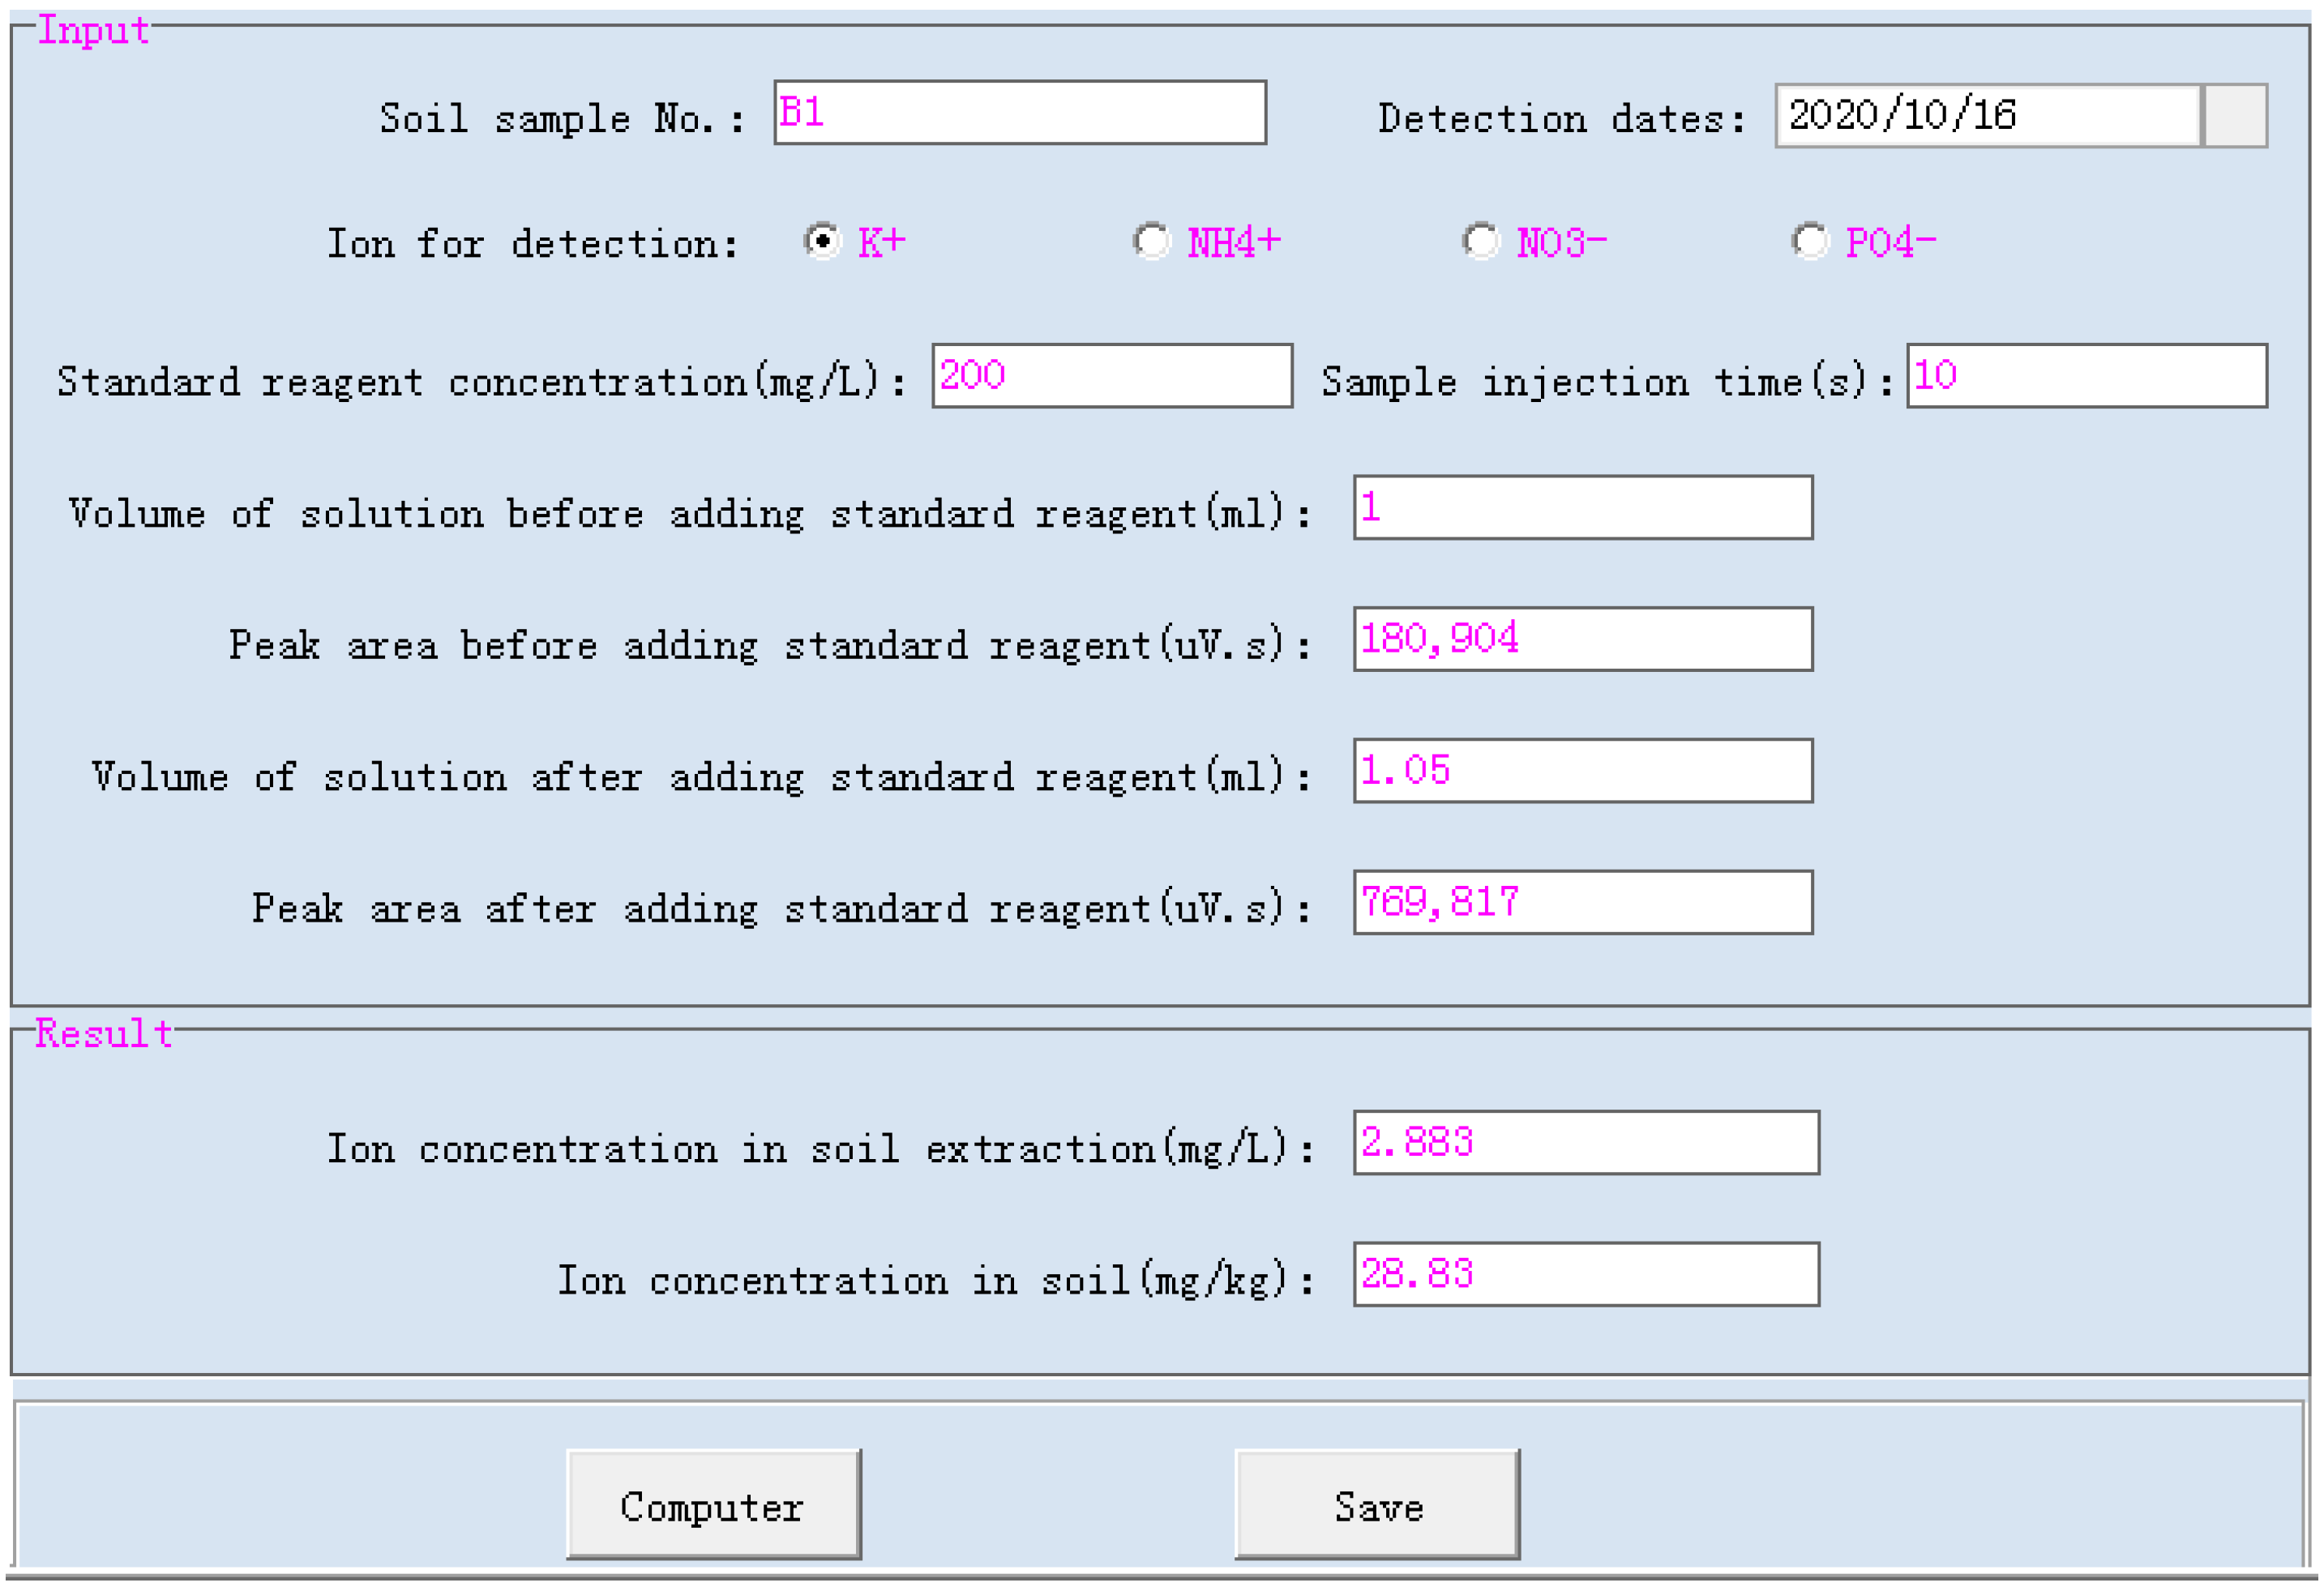The height and width of the screenshot is (1587, 2324).
Task: Choose PO4- for ion detection
Action: 1809,241
